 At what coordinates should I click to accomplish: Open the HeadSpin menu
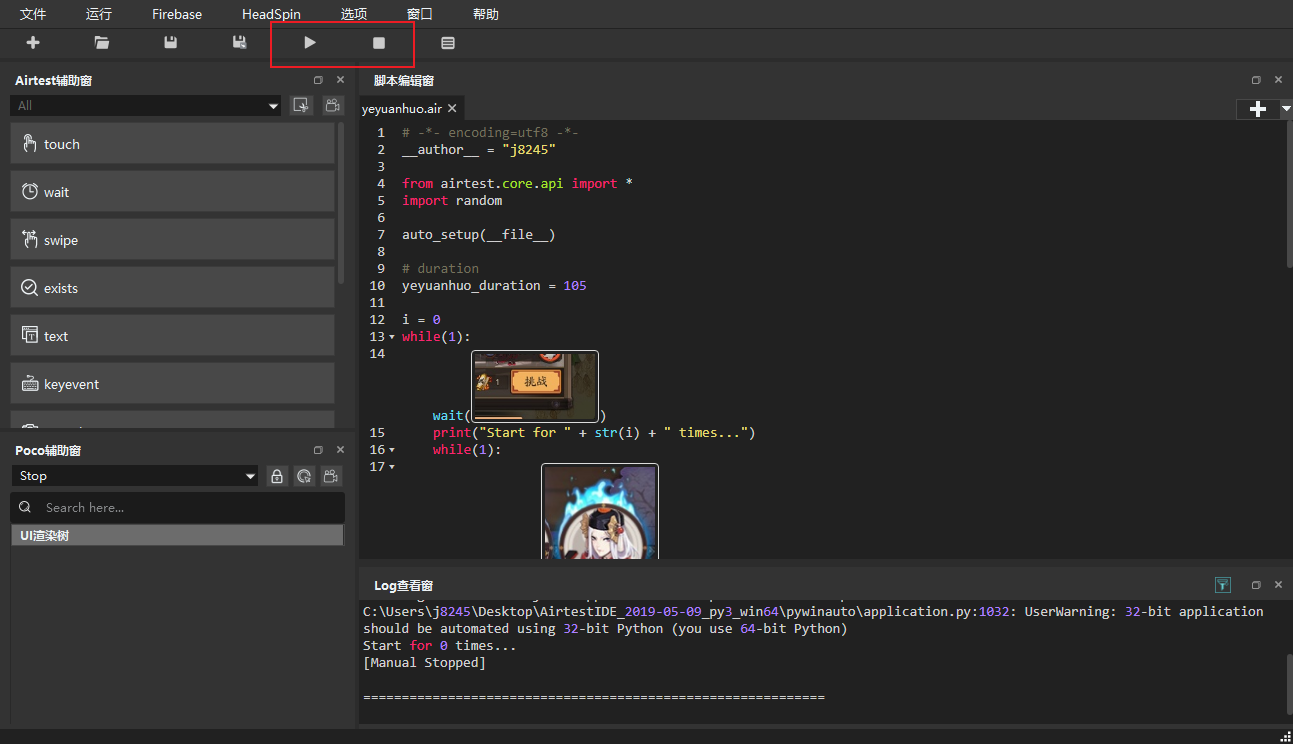(271, 14)
